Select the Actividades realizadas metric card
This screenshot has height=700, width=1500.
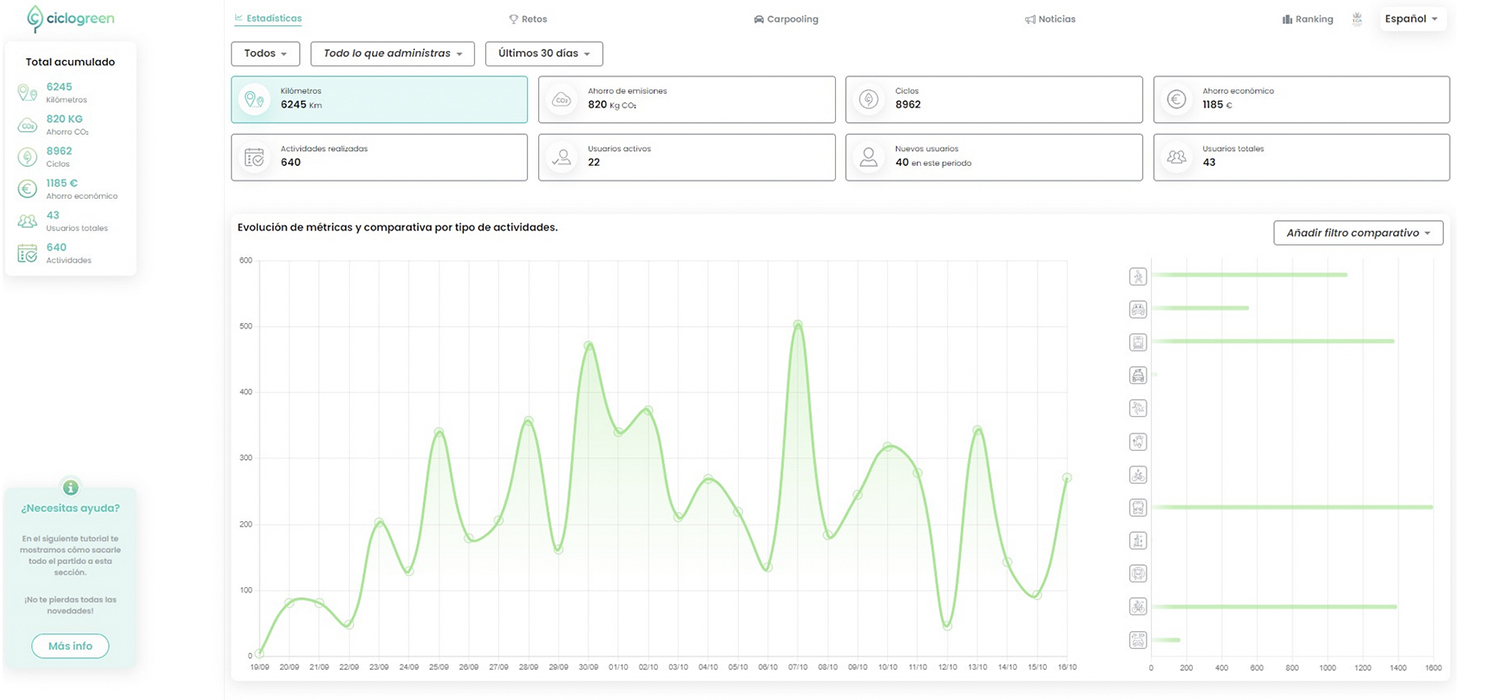[x=379, y=157]
